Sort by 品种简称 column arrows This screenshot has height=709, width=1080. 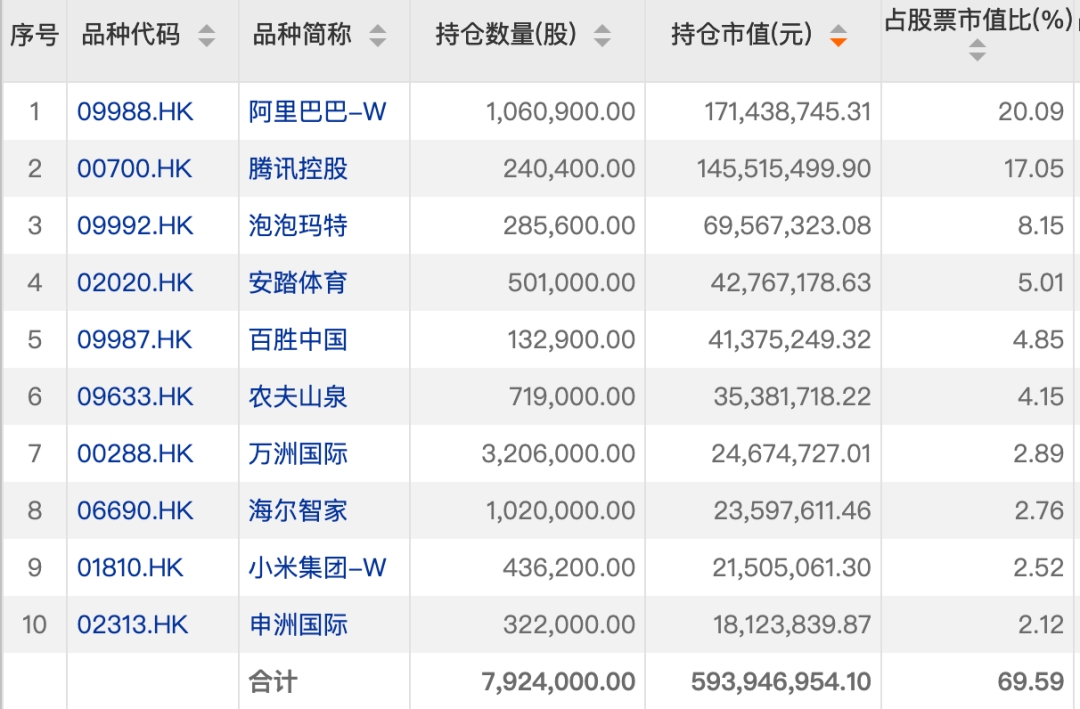click(377, 35)
